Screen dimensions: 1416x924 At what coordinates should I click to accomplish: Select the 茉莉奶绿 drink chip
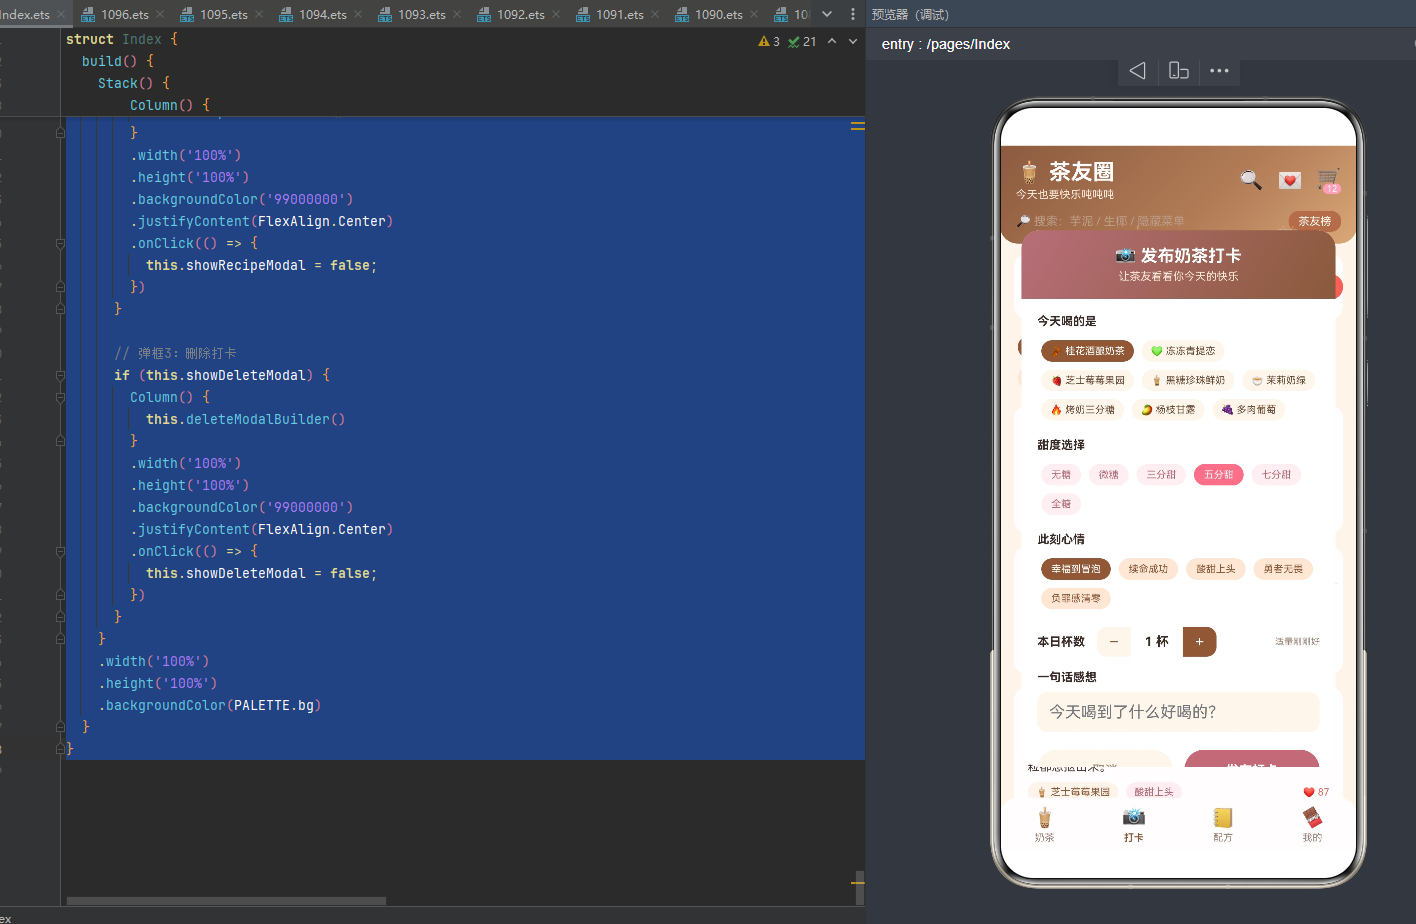coord(1278,380)
